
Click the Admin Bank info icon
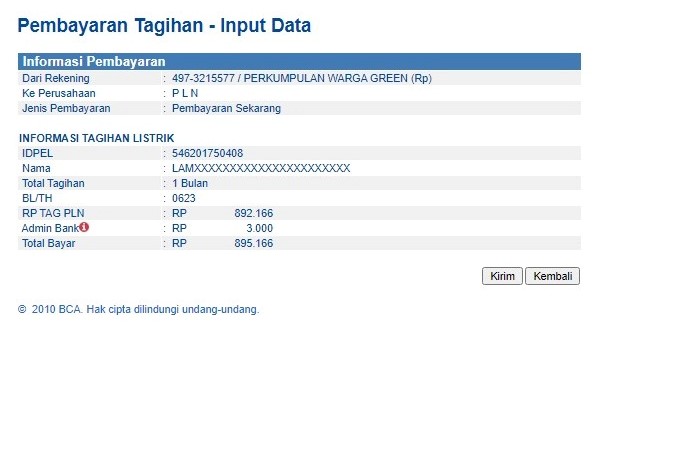[84, 227]
